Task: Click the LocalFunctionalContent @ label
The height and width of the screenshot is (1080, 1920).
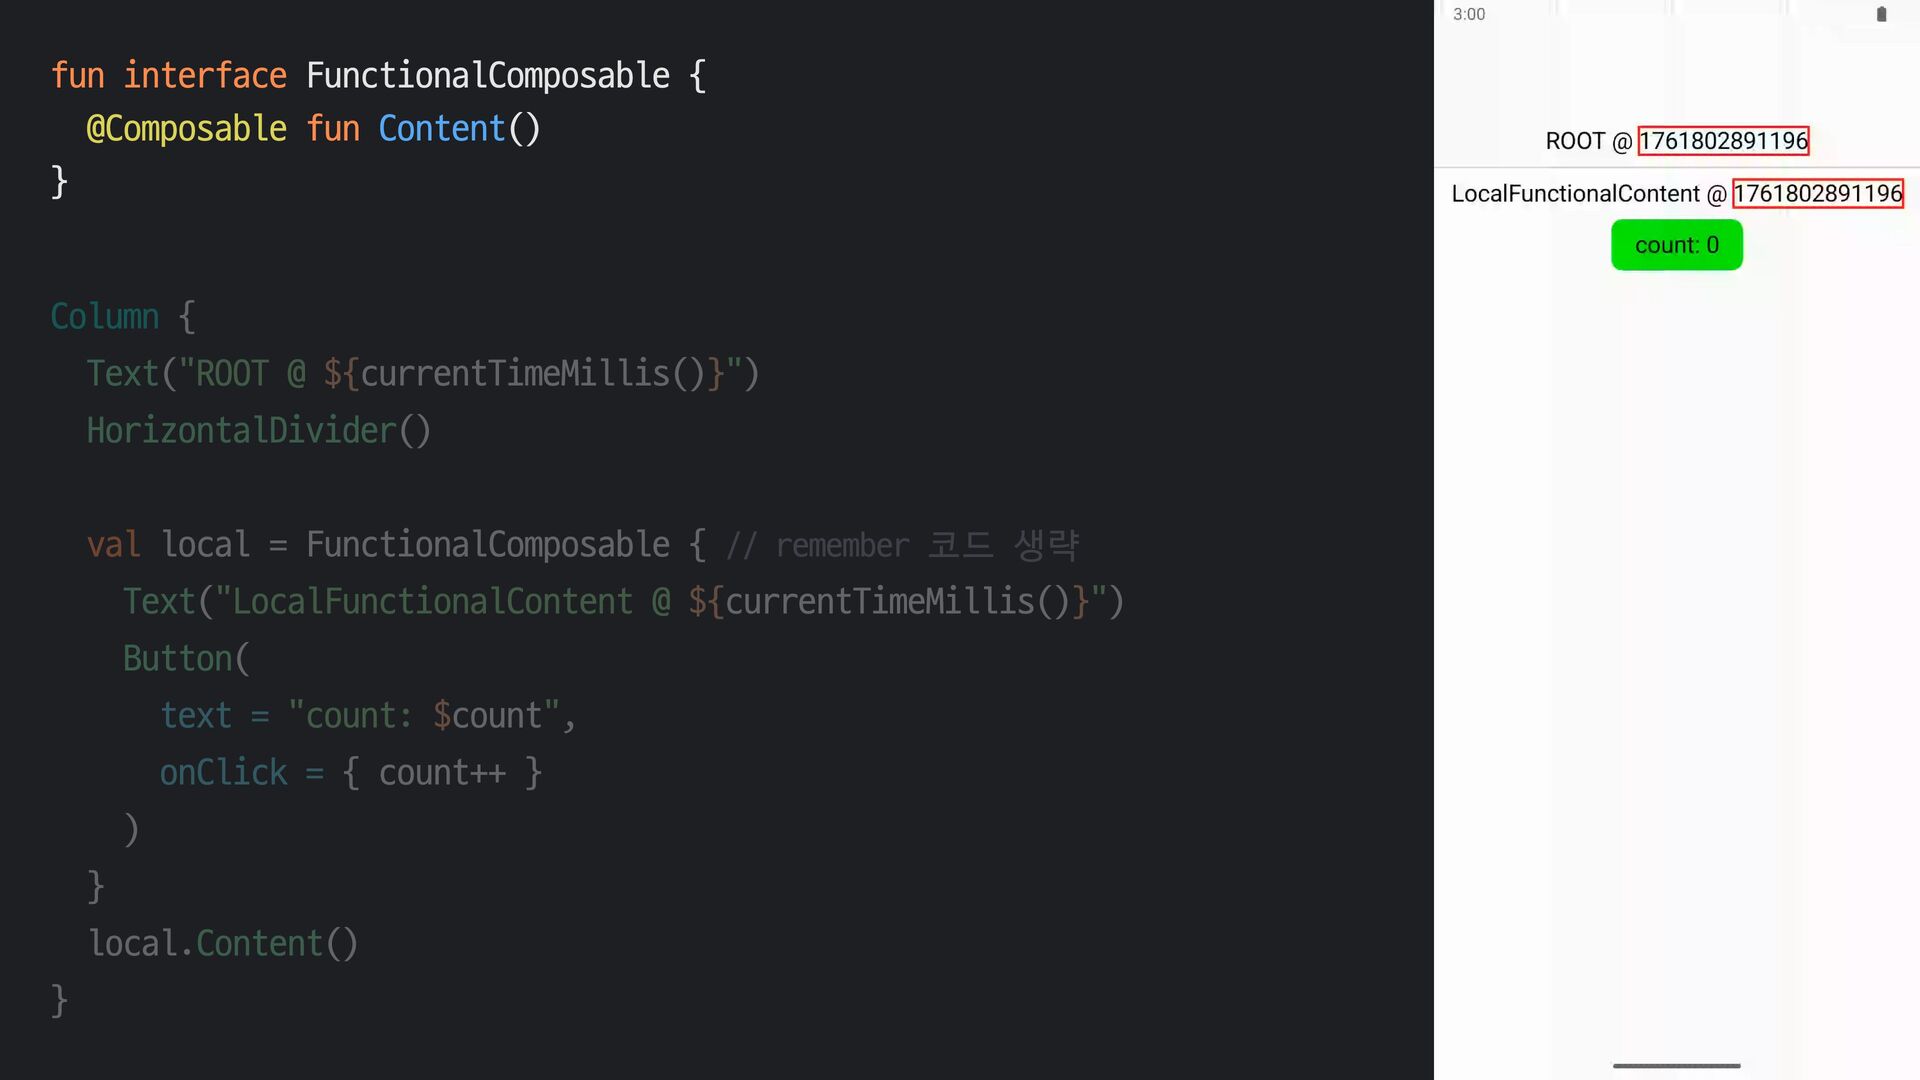Action: pyautogui.click(x=1588, y=194)
